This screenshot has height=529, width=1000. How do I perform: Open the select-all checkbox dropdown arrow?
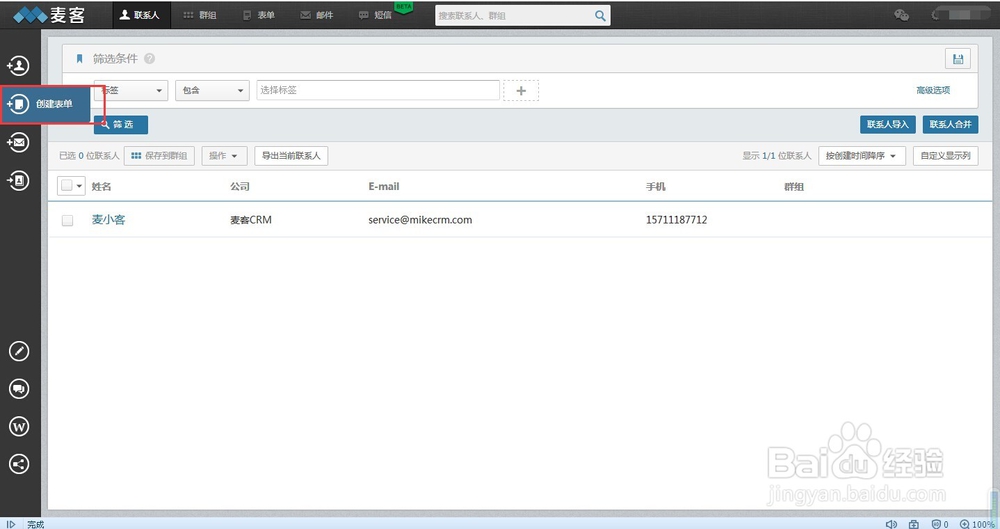[80, 186]
